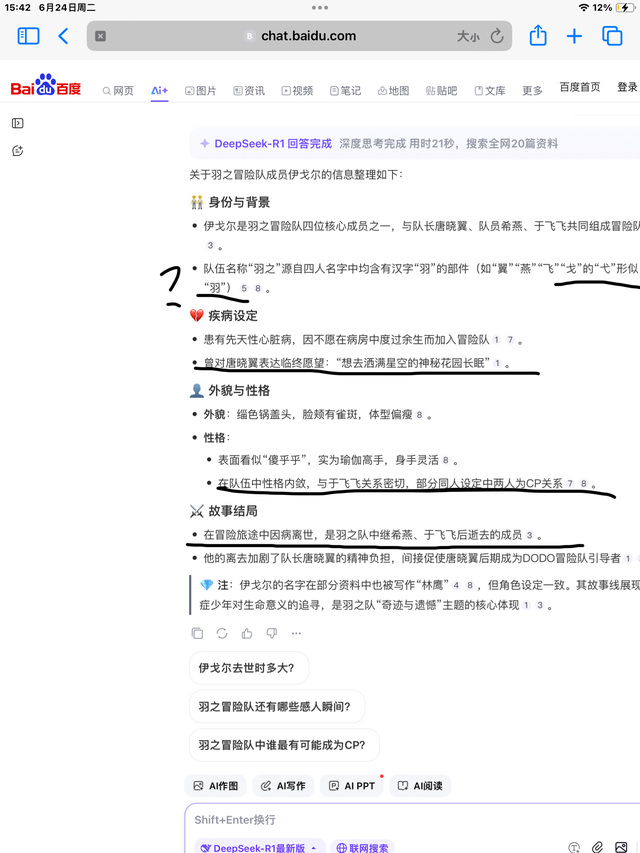Expand the DeepSeek-R1最新版 model dropdown
640x853 pixels.
pos(259,847)
